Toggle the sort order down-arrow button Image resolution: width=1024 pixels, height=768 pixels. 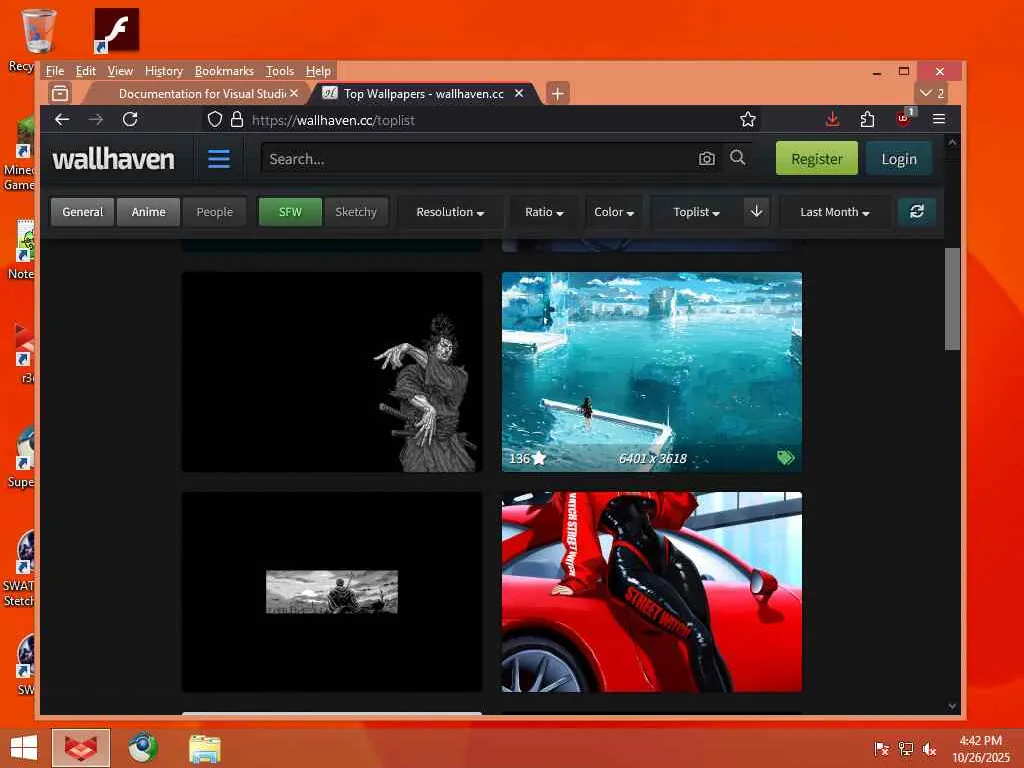[756, 212]
